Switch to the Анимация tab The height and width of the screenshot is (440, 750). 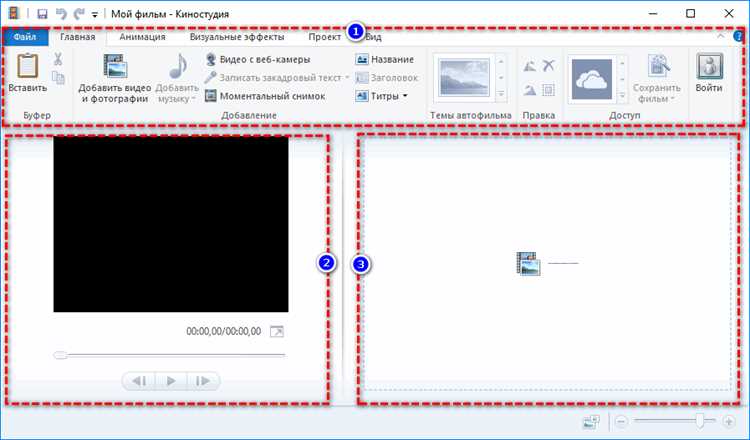(x=142, y=37)
